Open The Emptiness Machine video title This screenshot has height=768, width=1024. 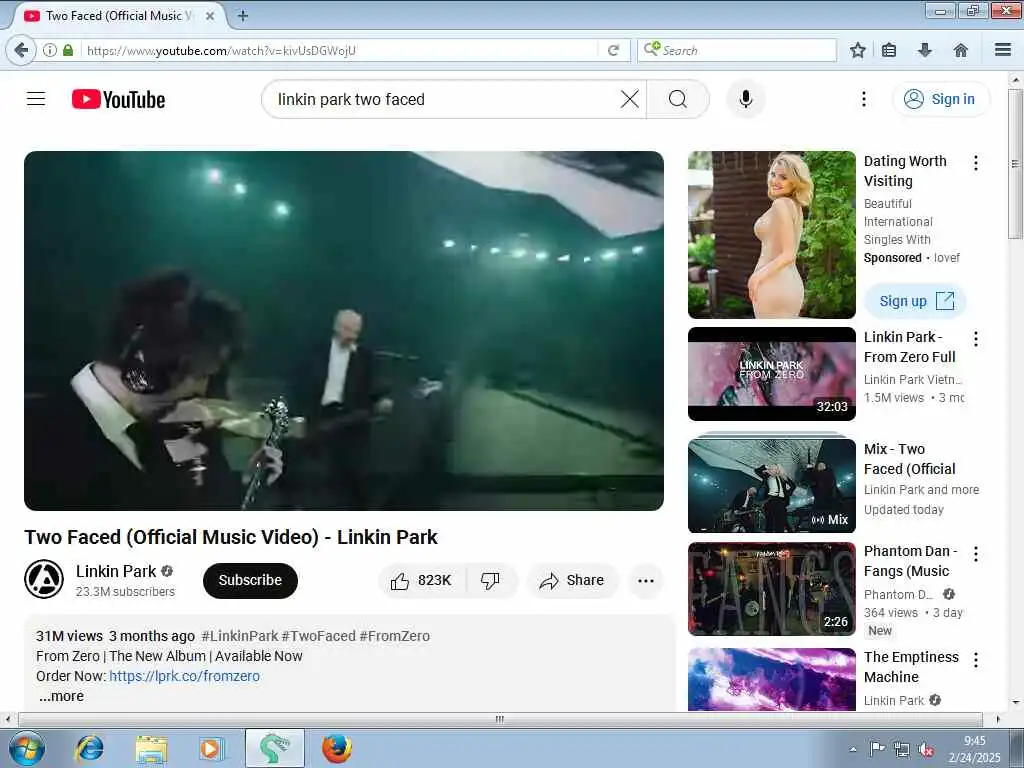[911, 667]
